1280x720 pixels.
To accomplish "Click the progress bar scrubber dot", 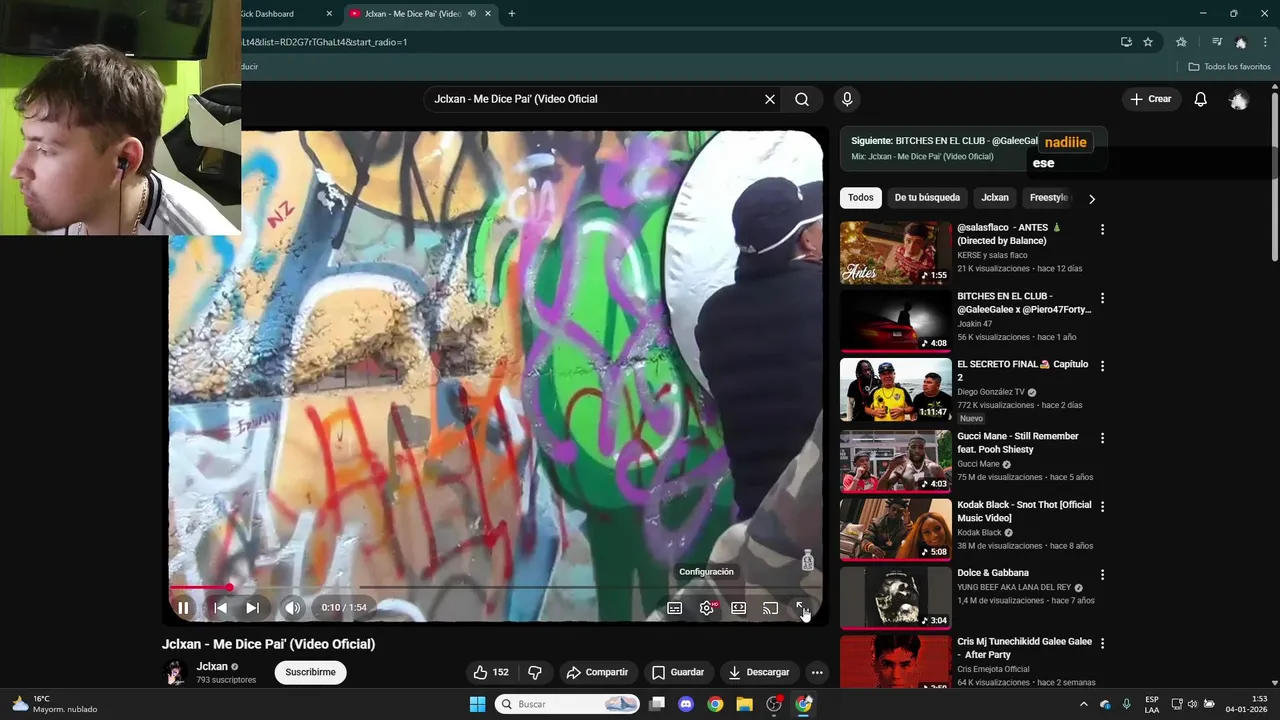I will 229,587.
